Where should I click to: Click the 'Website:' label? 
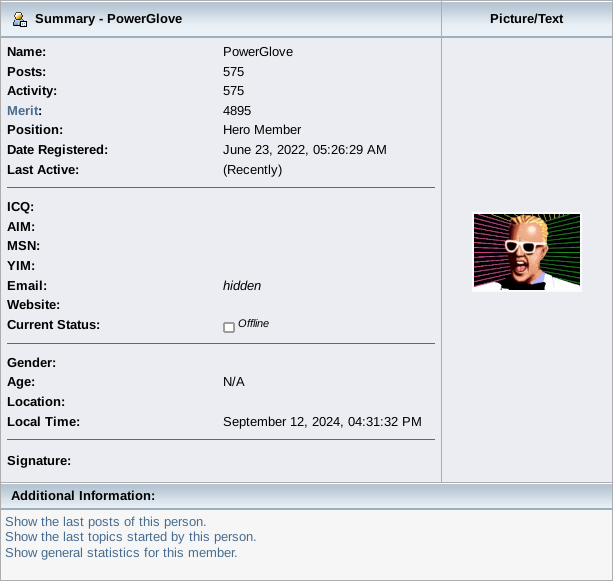[x=34, y=305]
